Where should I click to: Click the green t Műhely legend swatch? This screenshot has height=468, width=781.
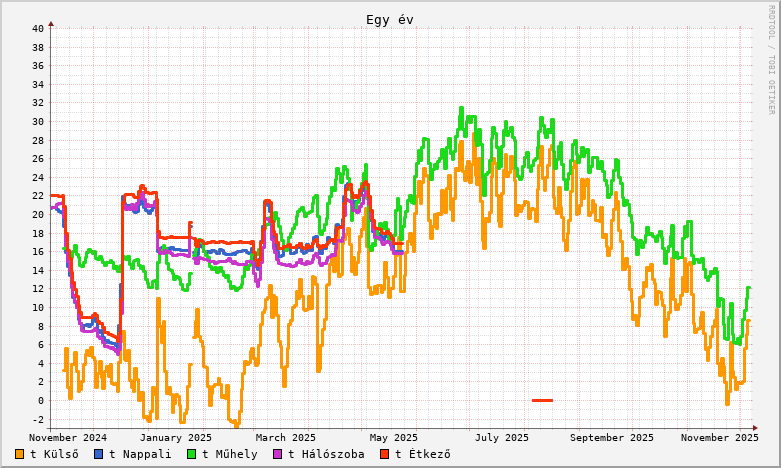click(192, 454)
